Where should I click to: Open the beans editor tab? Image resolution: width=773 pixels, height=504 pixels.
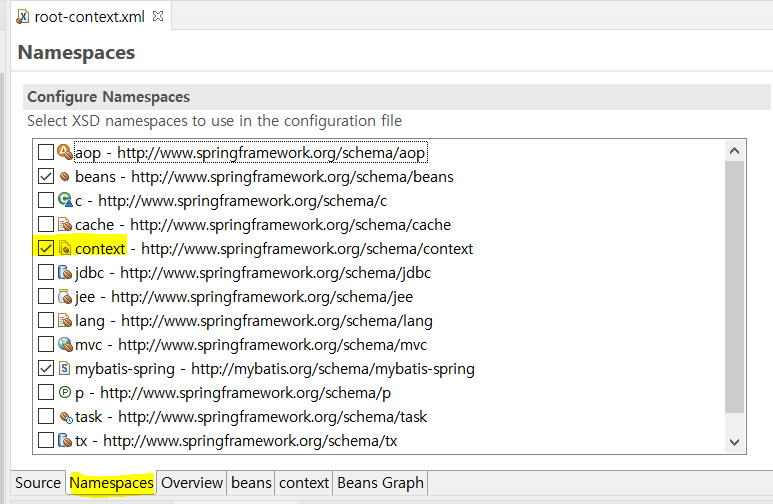point(251,482)
